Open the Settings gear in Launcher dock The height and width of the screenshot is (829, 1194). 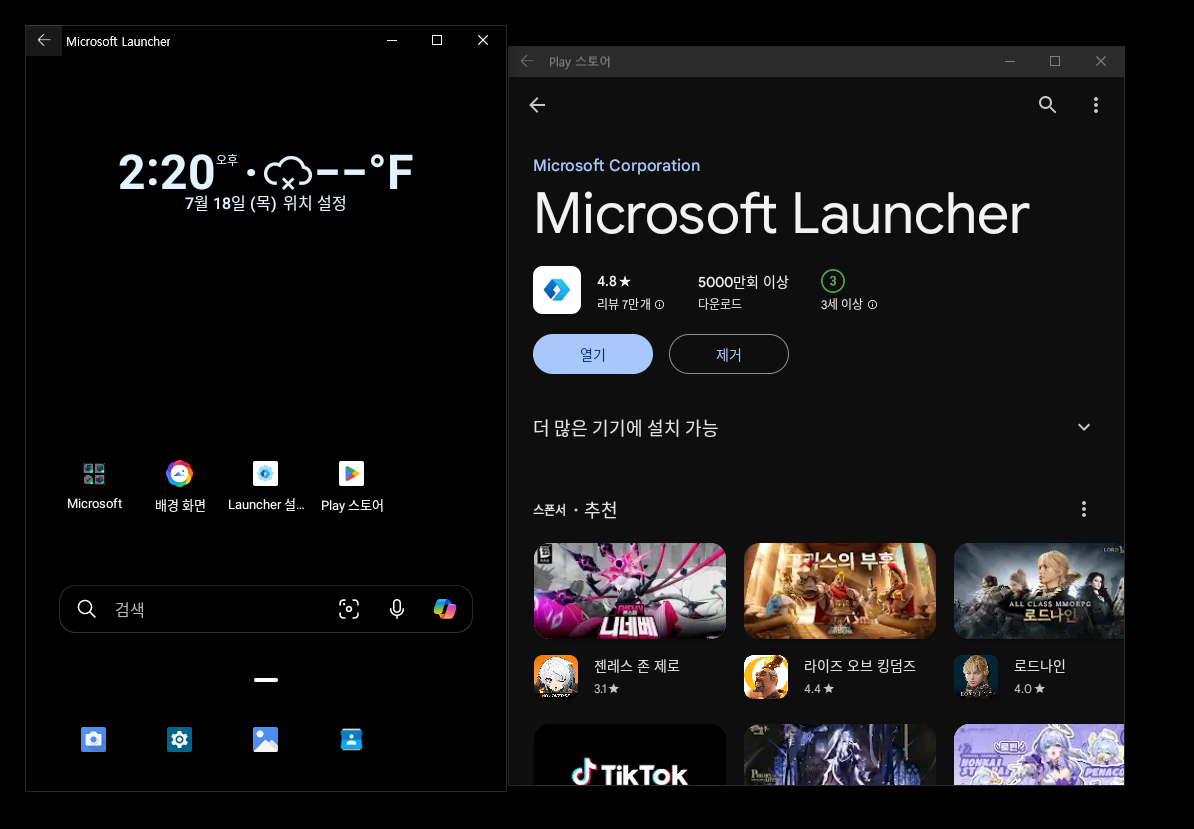click(180, 739)
